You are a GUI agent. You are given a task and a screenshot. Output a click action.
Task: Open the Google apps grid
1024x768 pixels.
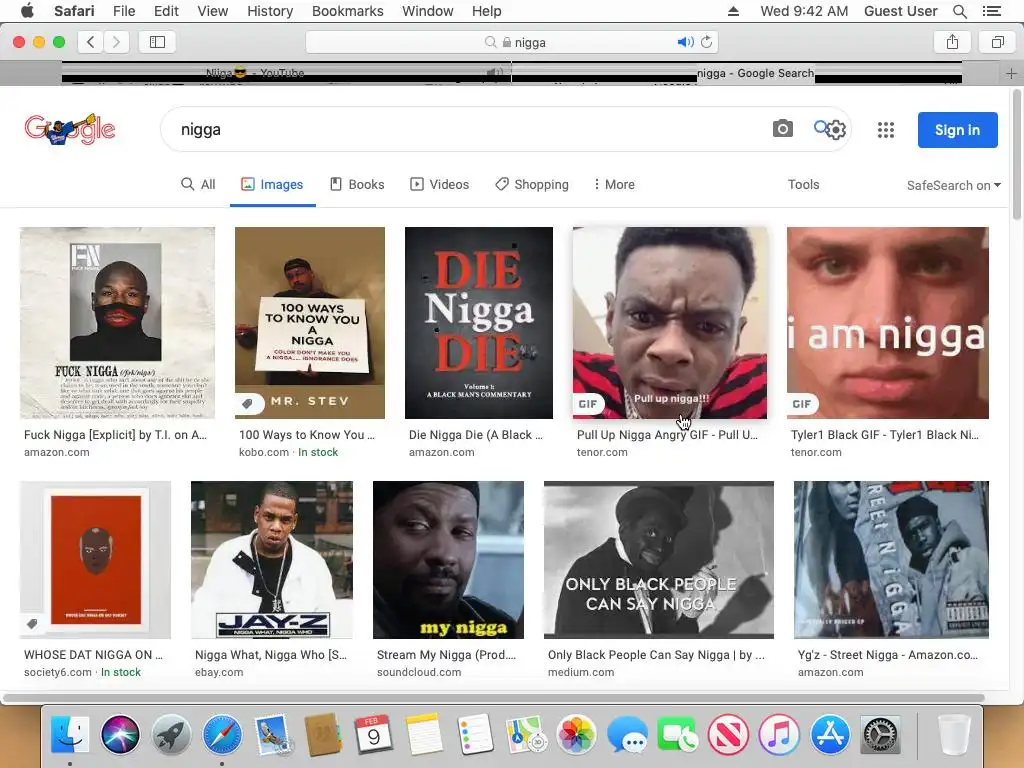point(886,130)
